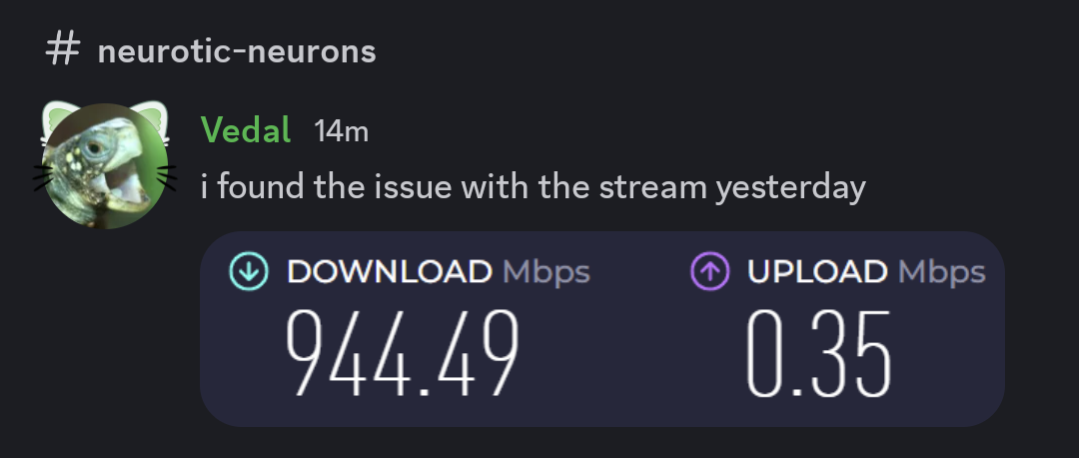Click the teal download arrow icon
This screenshot has width=1079, height=458.
[x=249, y=272]
